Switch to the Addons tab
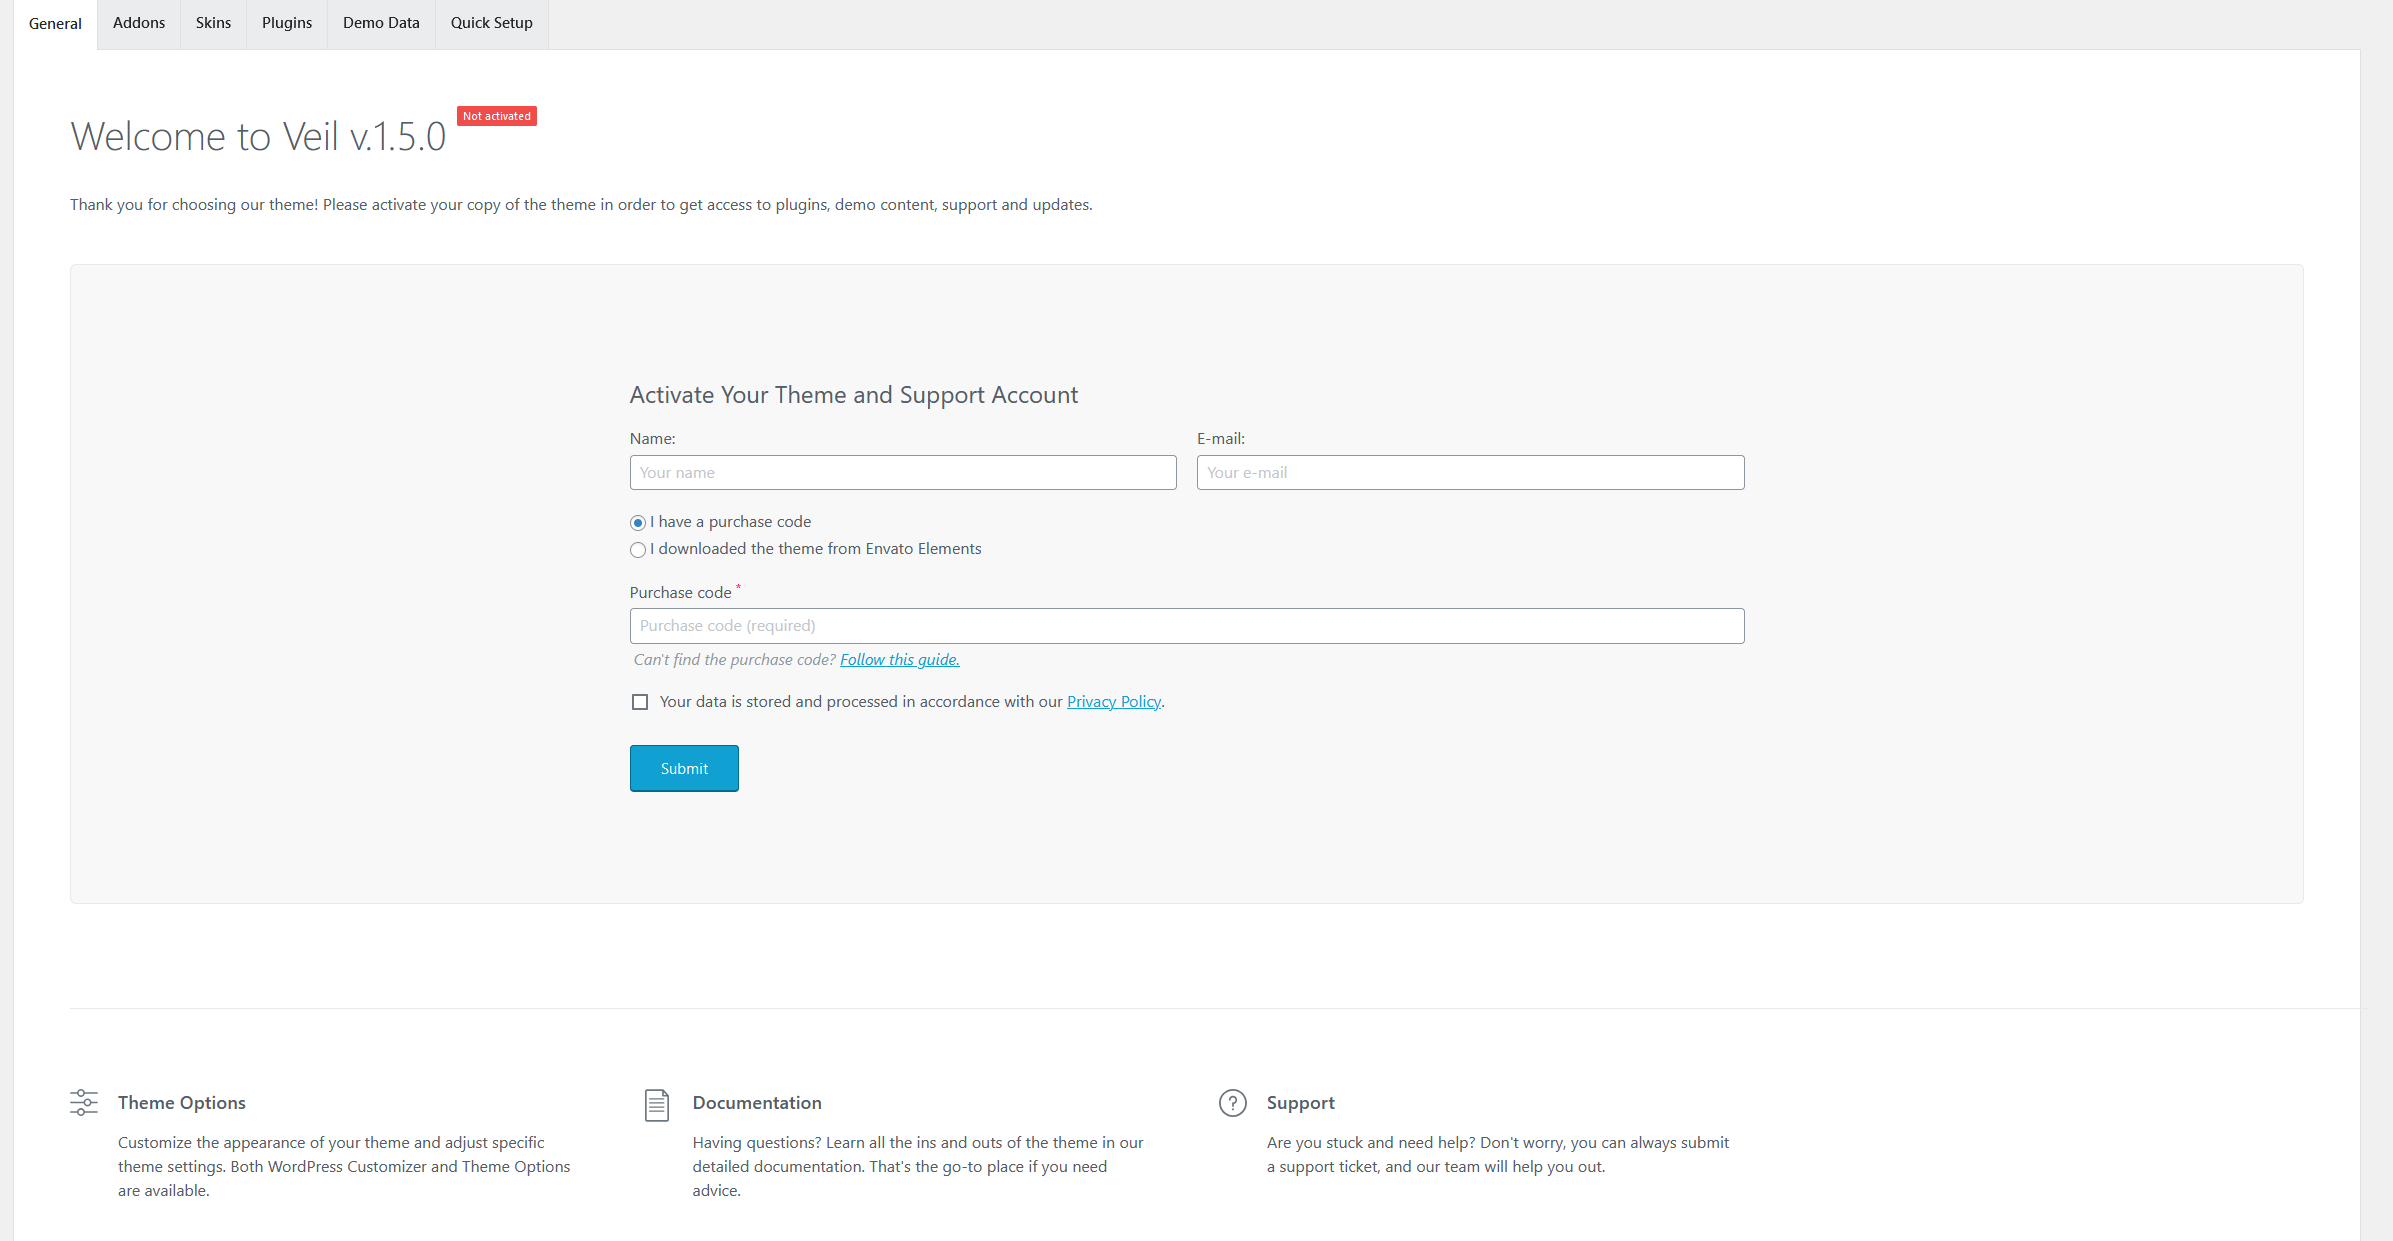 coord(139,23)
